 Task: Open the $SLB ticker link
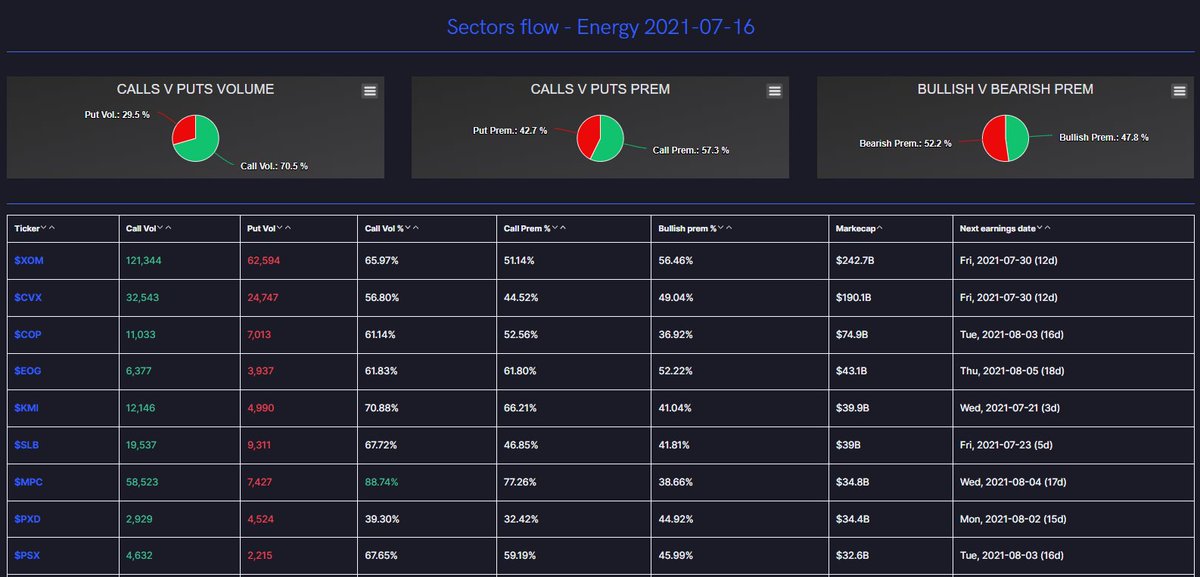point(27,445)
